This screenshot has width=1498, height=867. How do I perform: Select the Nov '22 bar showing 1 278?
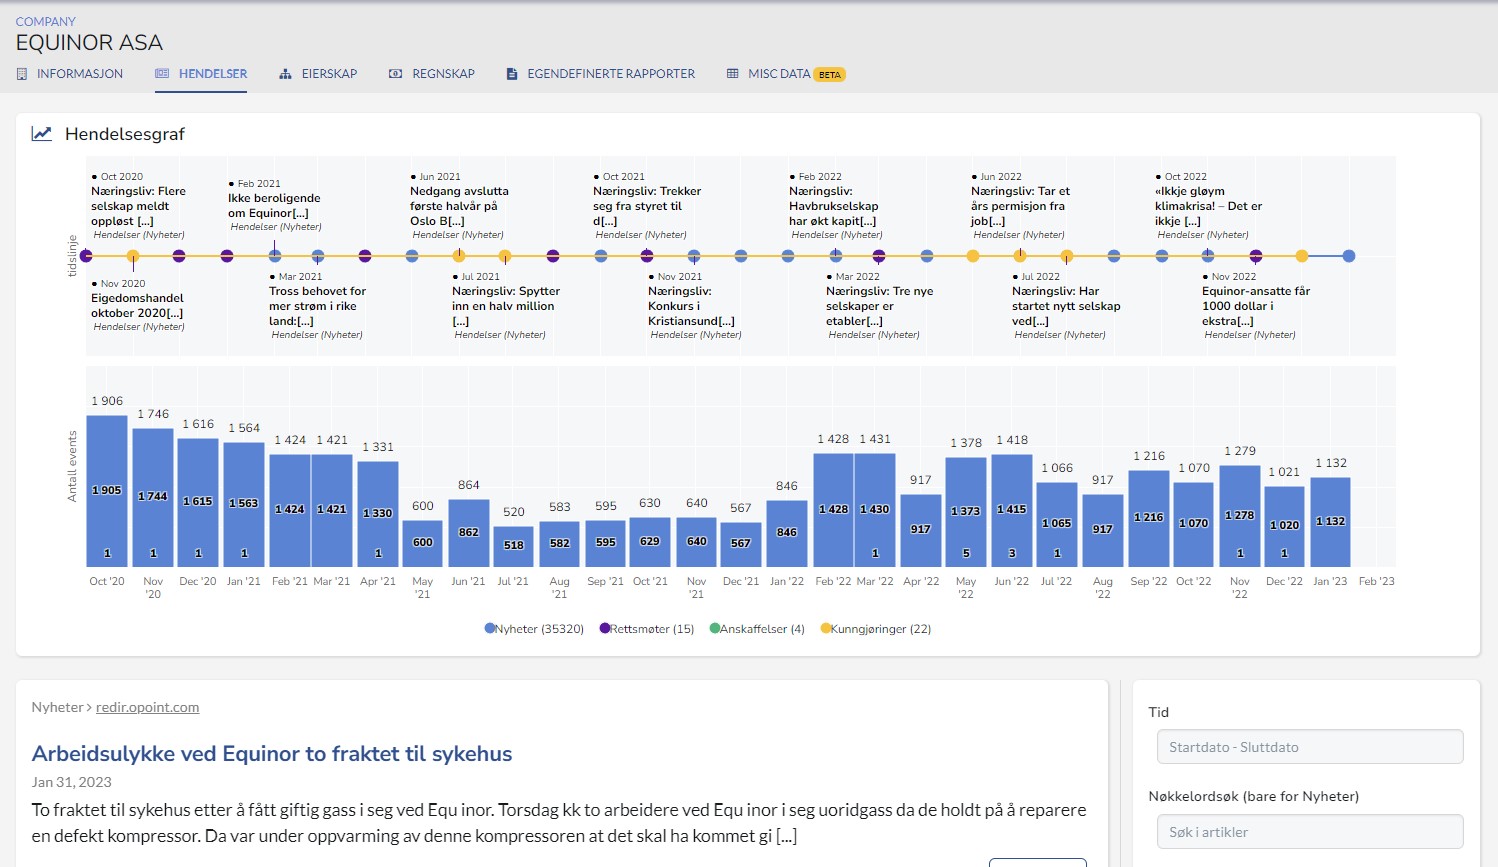1239,516
